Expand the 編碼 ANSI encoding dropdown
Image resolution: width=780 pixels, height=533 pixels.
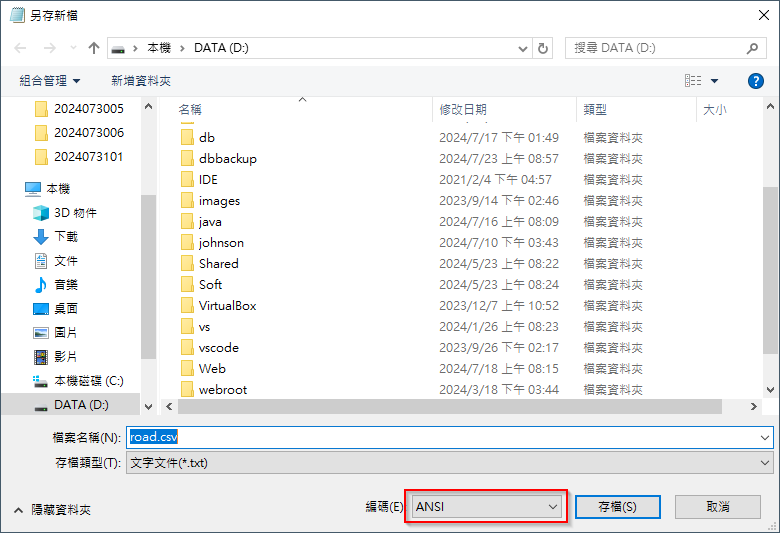(487, 507)
